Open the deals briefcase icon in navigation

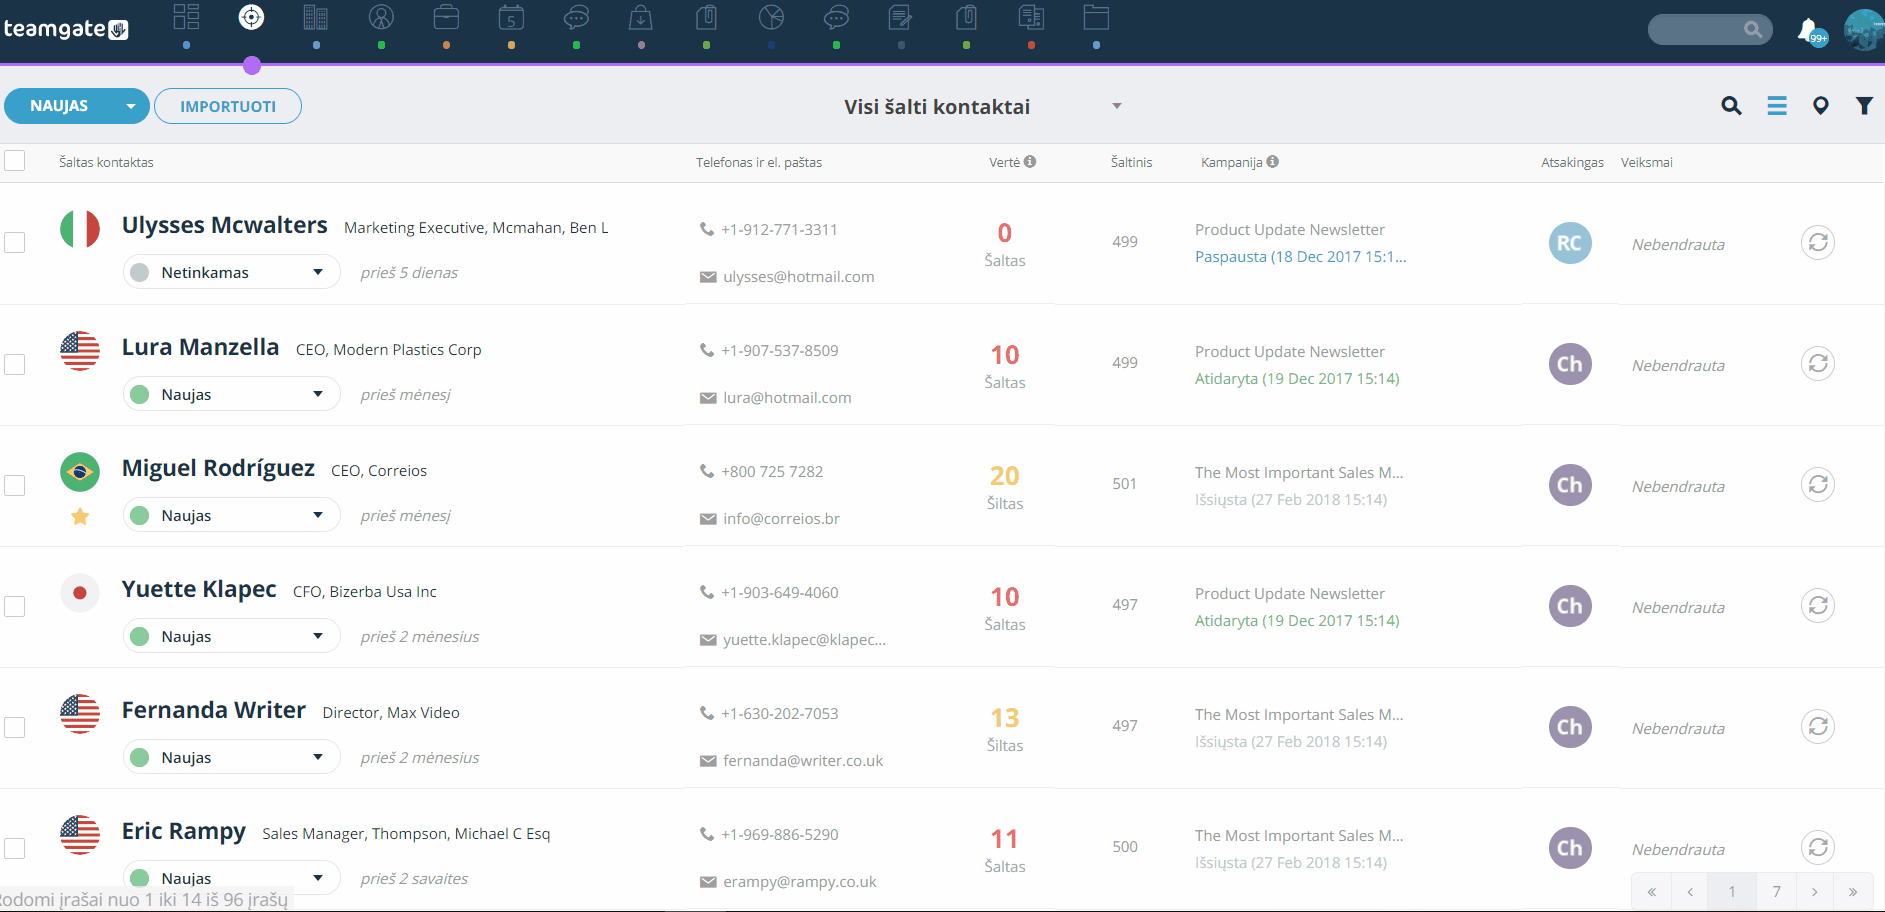[x=446, y=17]
